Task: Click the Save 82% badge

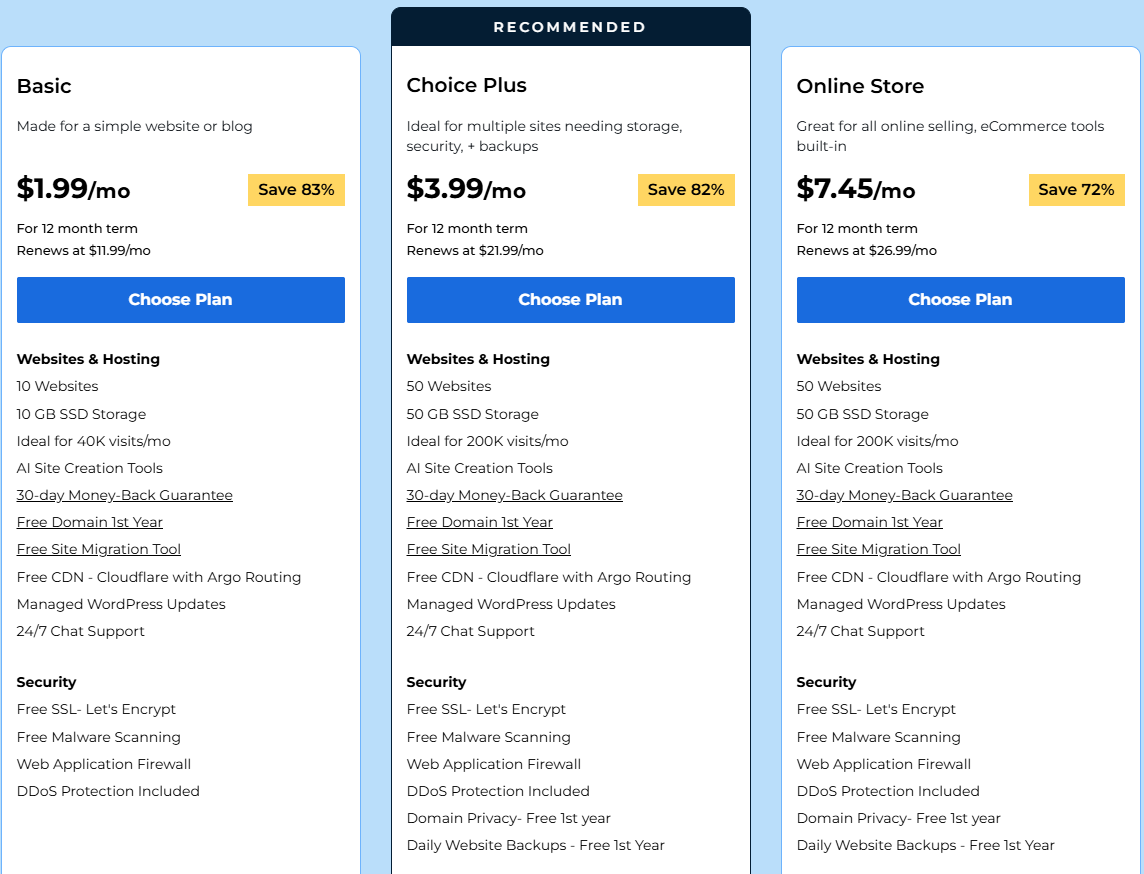Action: coord(686,190)
